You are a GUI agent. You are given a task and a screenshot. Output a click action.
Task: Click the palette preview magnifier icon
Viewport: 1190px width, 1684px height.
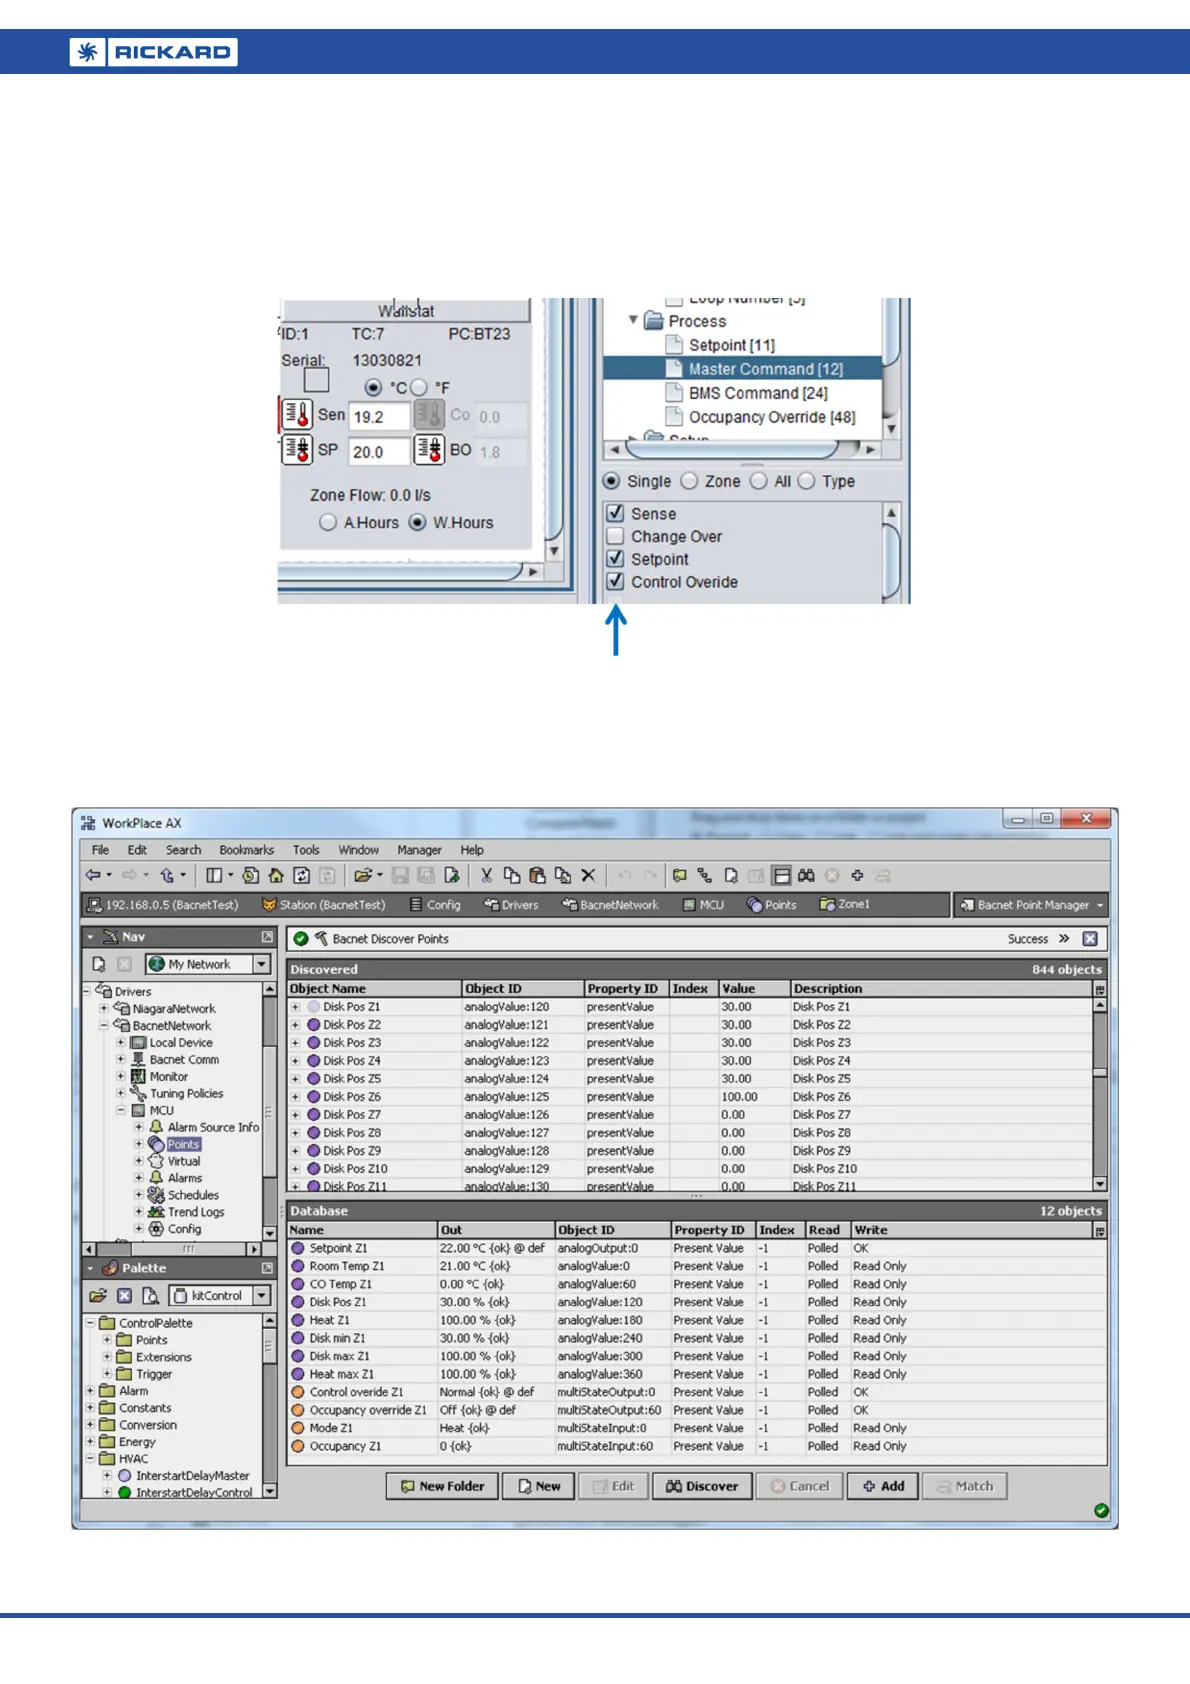tap(150, 1296)
